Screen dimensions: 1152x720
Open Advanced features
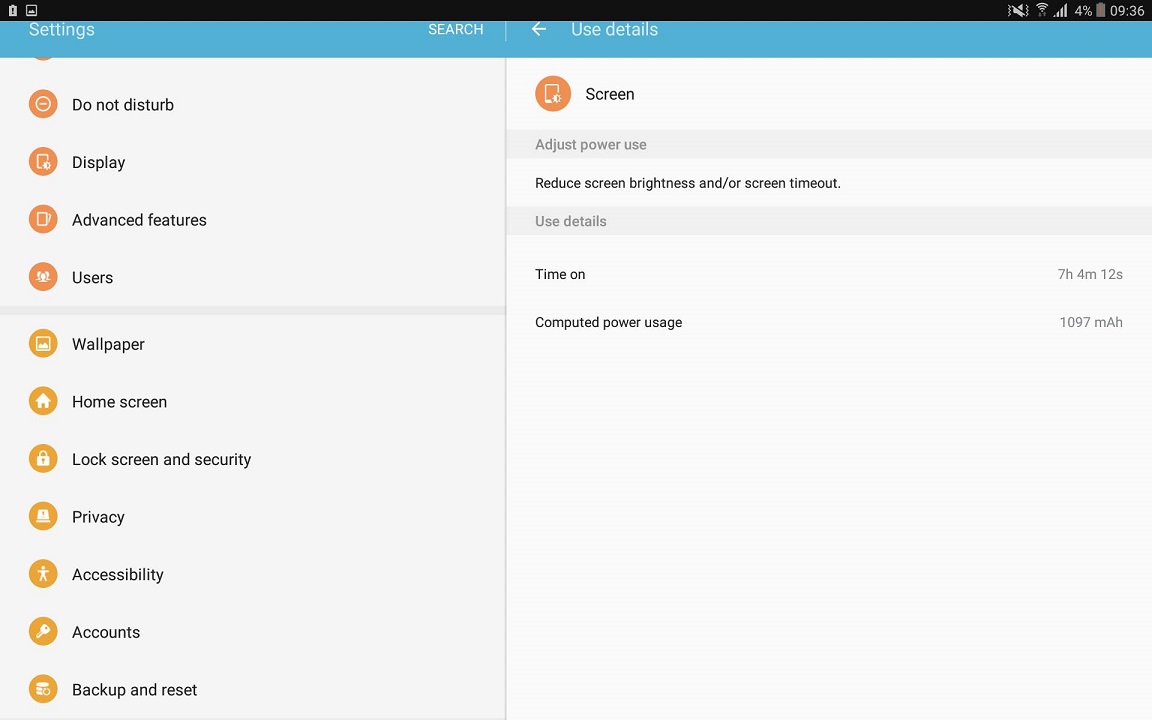(x=253, y=219)
